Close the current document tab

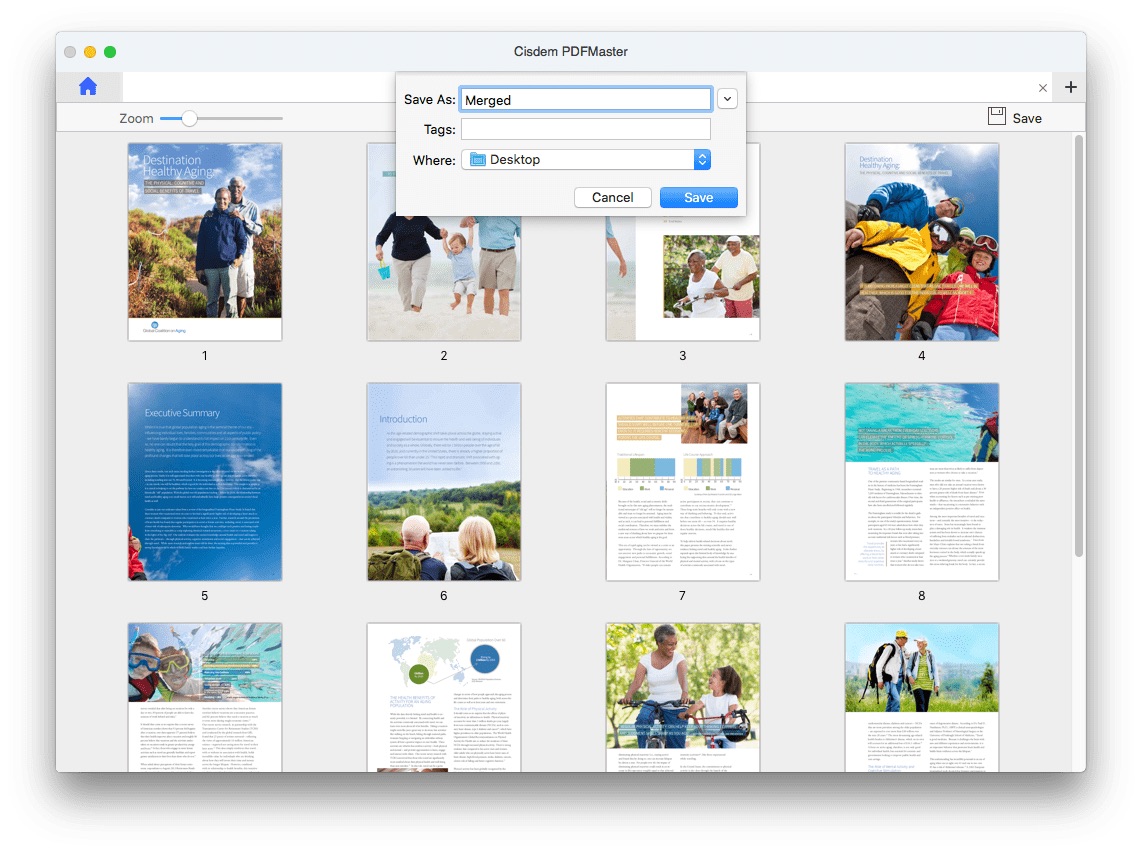pyautogui.click(x=1043, y=88)
